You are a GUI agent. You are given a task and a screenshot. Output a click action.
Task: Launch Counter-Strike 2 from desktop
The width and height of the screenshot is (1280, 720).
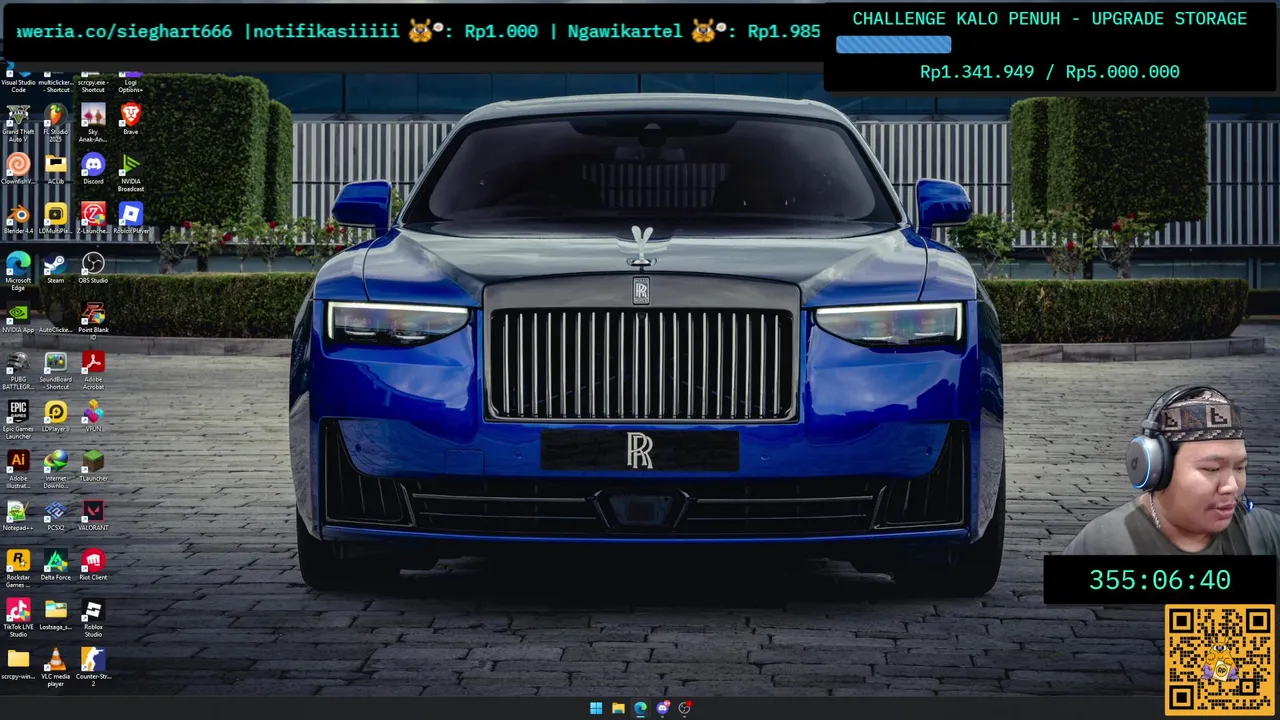click(x=93, y=667)
